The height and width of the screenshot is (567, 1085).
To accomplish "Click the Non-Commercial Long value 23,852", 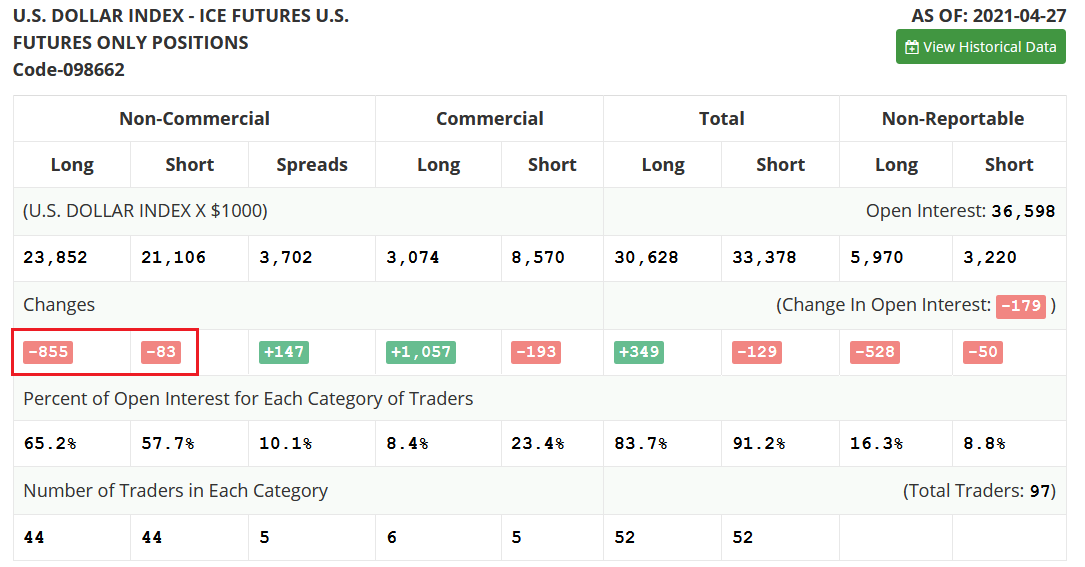I will tap(55, 257).
